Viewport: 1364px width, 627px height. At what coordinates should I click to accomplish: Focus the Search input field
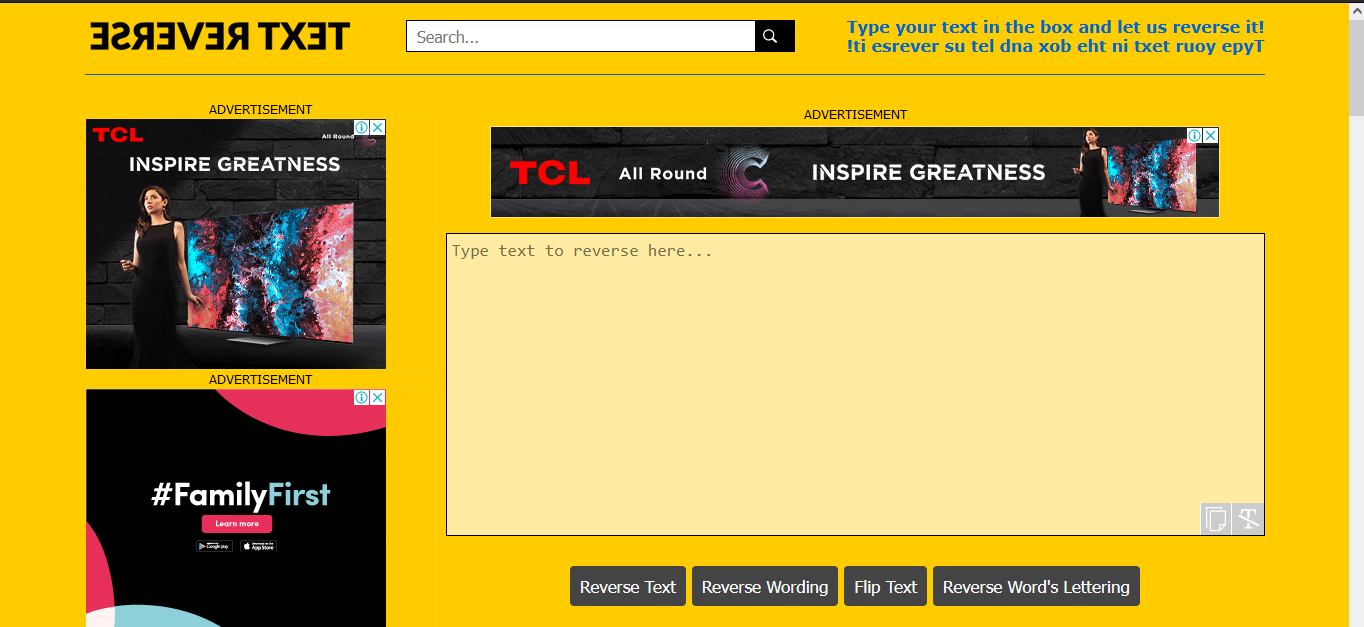click(x=581, y=36)
